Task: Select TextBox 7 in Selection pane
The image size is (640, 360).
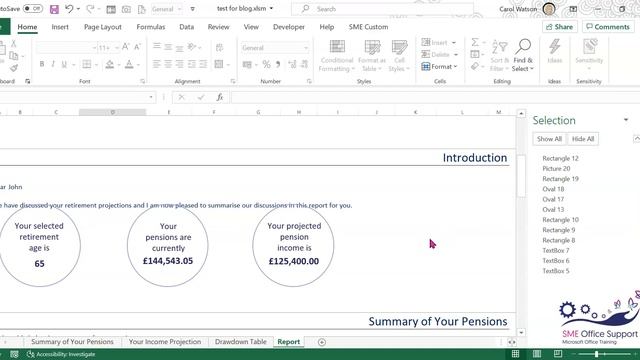Action: click(556, 251)
